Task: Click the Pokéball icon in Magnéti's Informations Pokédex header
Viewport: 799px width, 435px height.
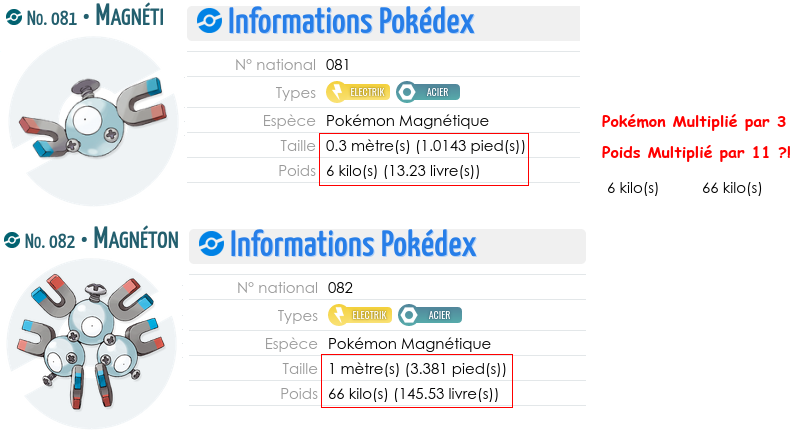Action: [x=211, y=21]
